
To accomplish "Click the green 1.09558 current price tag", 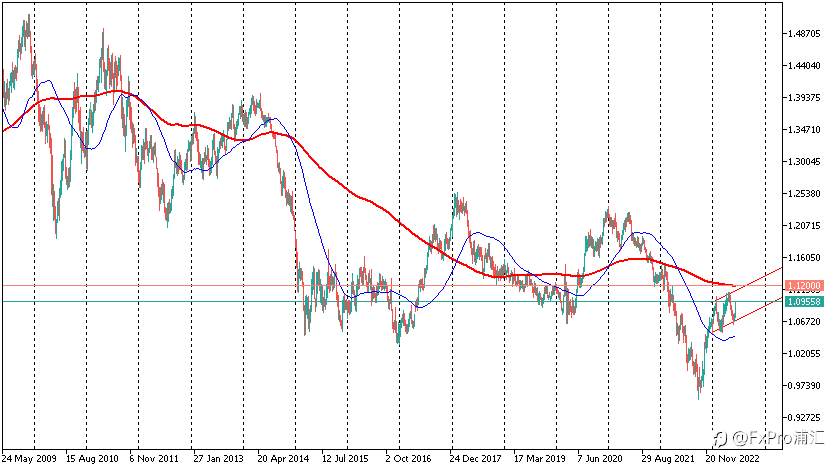I will click(x=804, y=302).
